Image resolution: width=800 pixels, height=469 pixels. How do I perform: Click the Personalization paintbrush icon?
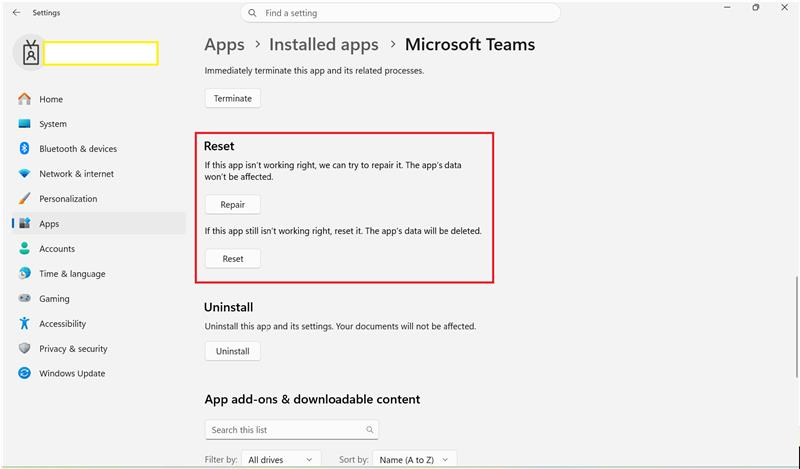pos(24,199)
